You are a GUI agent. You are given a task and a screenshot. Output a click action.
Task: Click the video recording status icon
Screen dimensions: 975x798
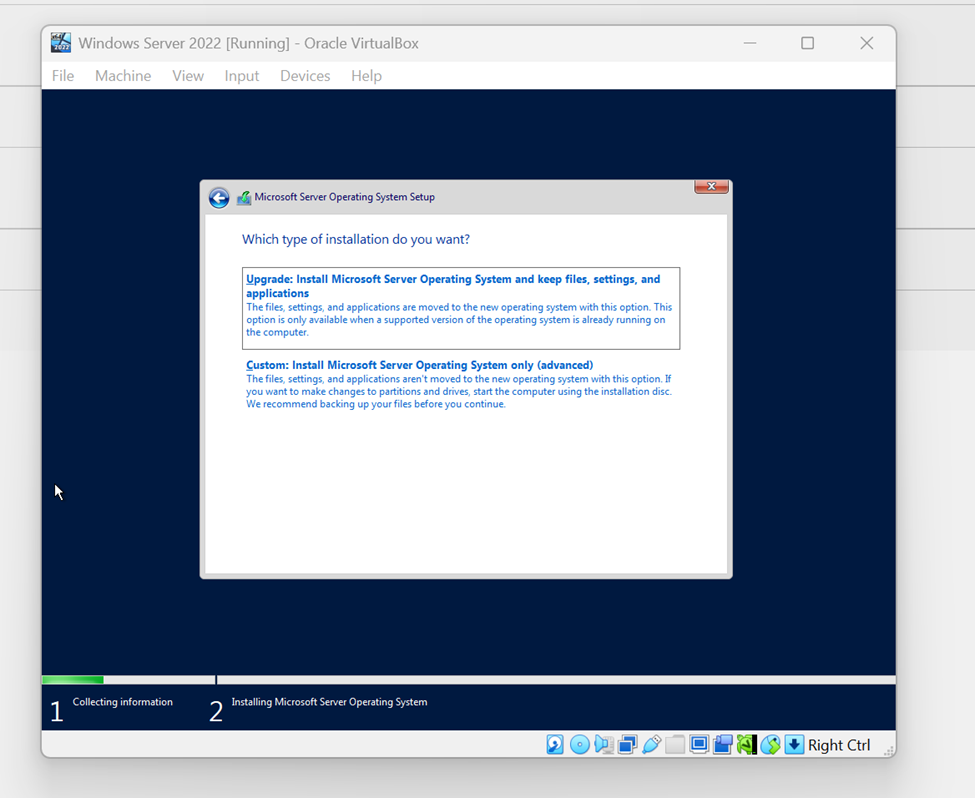click(x=723, y=745)
